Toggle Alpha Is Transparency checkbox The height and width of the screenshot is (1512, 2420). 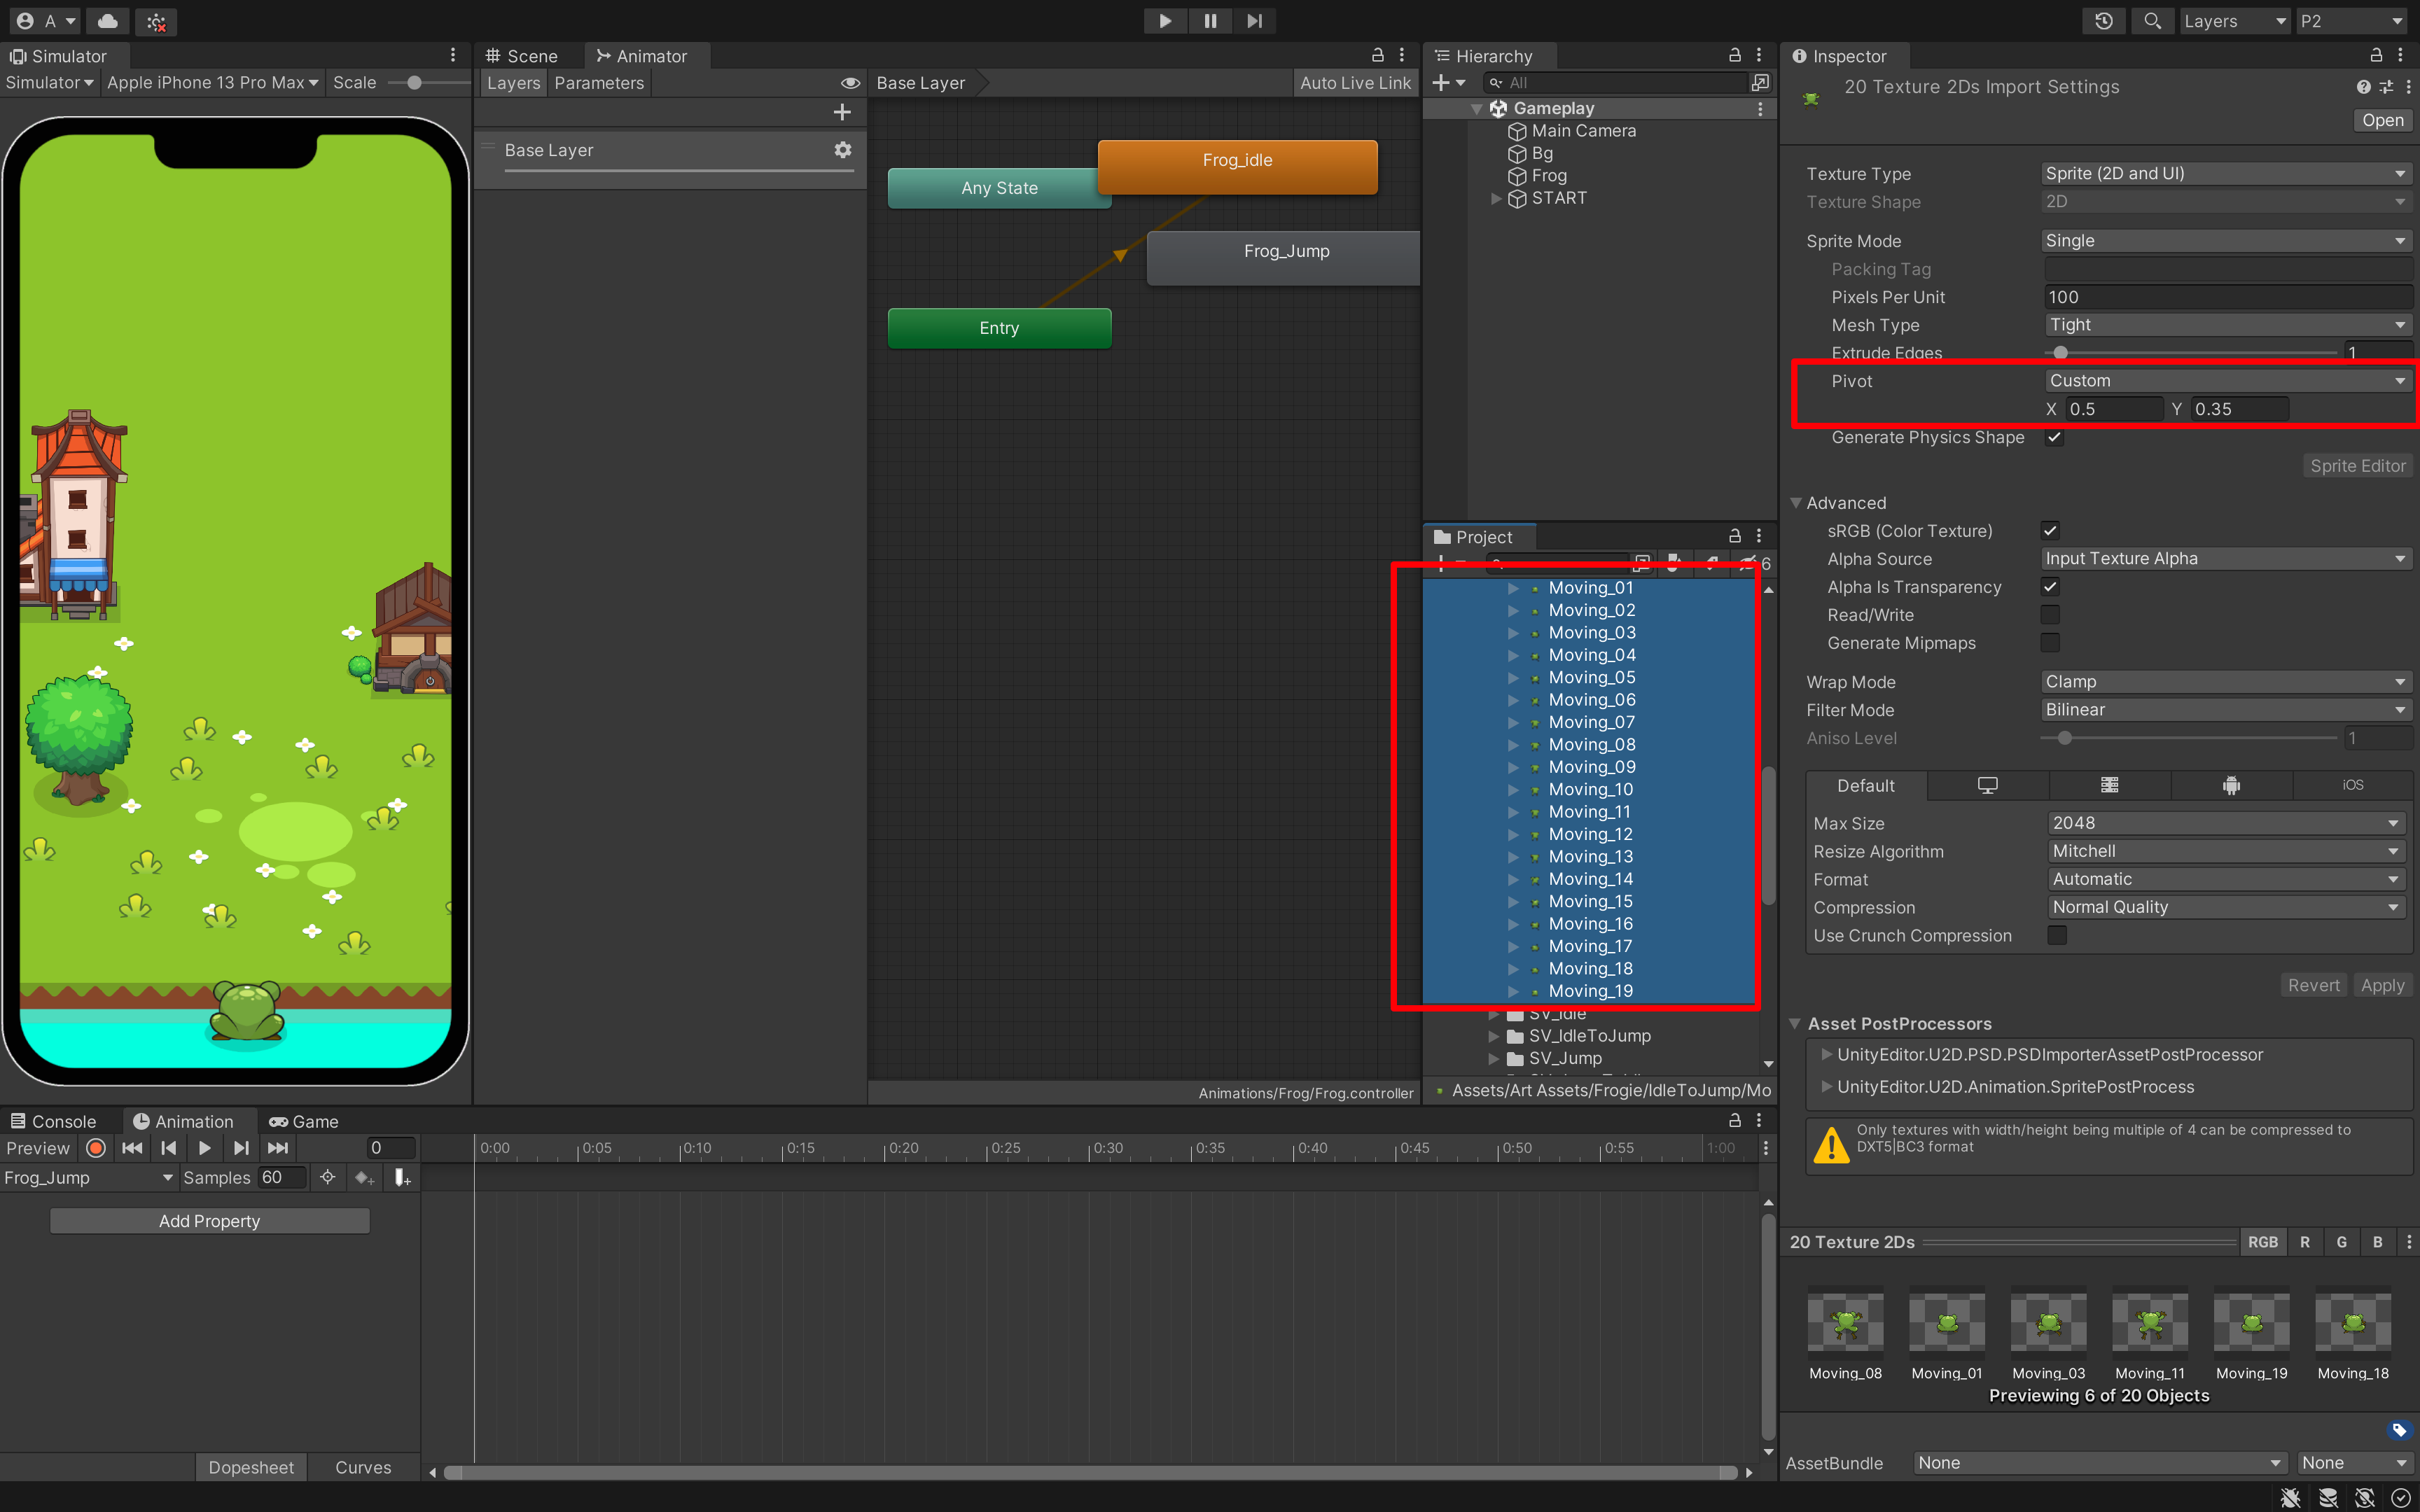click(x=2050, y=587)
